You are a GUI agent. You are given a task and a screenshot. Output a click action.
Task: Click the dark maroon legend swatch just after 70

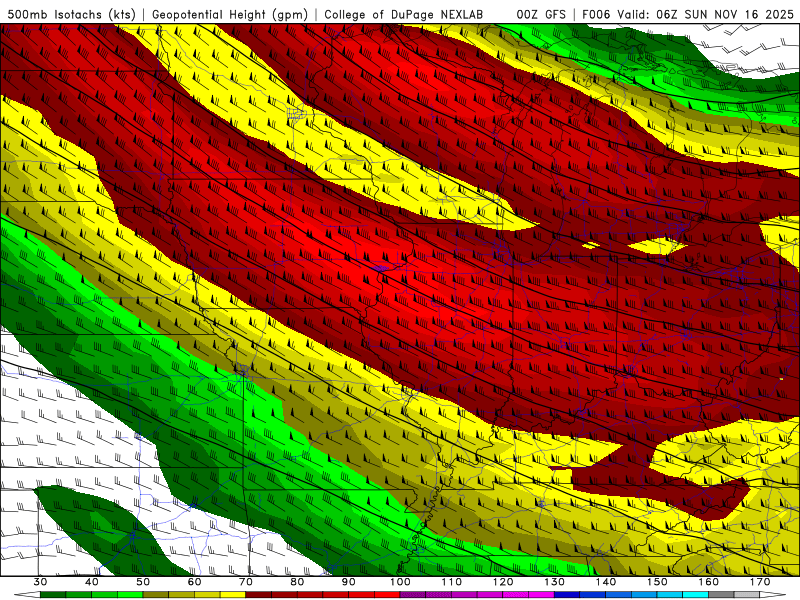[x=259, y=595]
